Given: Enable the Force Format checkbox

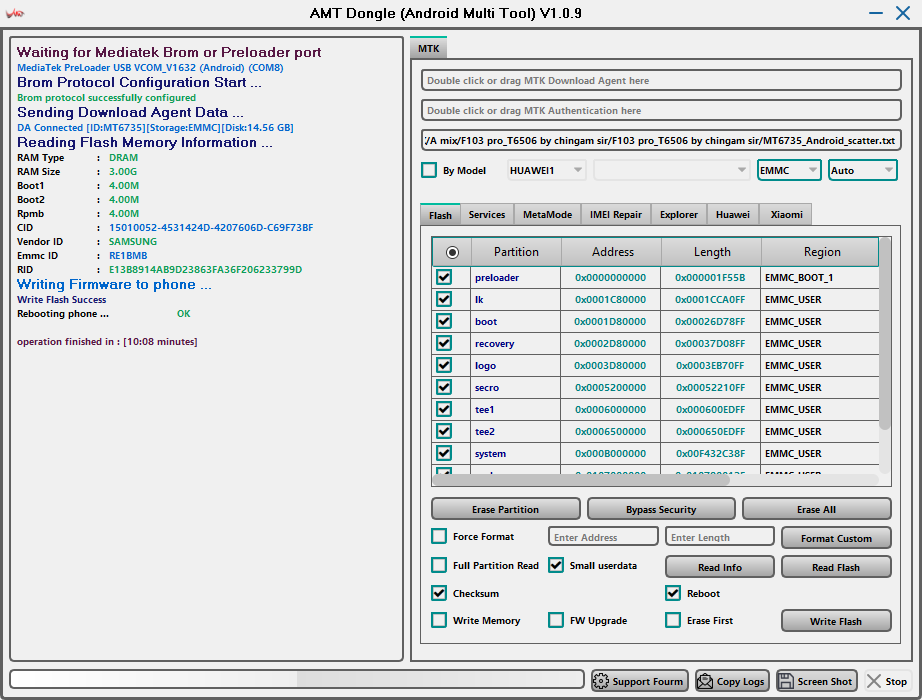Looking at the screenshot, I should coord(439,536).
